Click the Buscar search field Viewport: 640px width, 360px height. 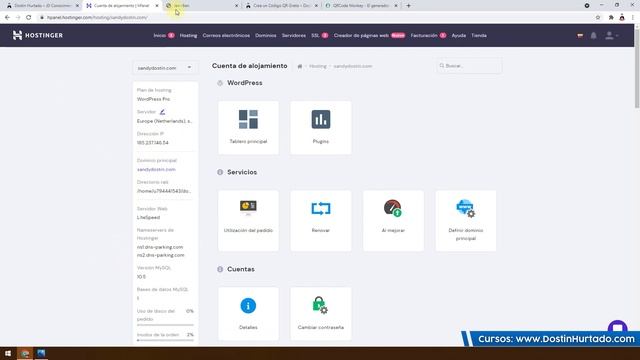[x=469, y=66]
